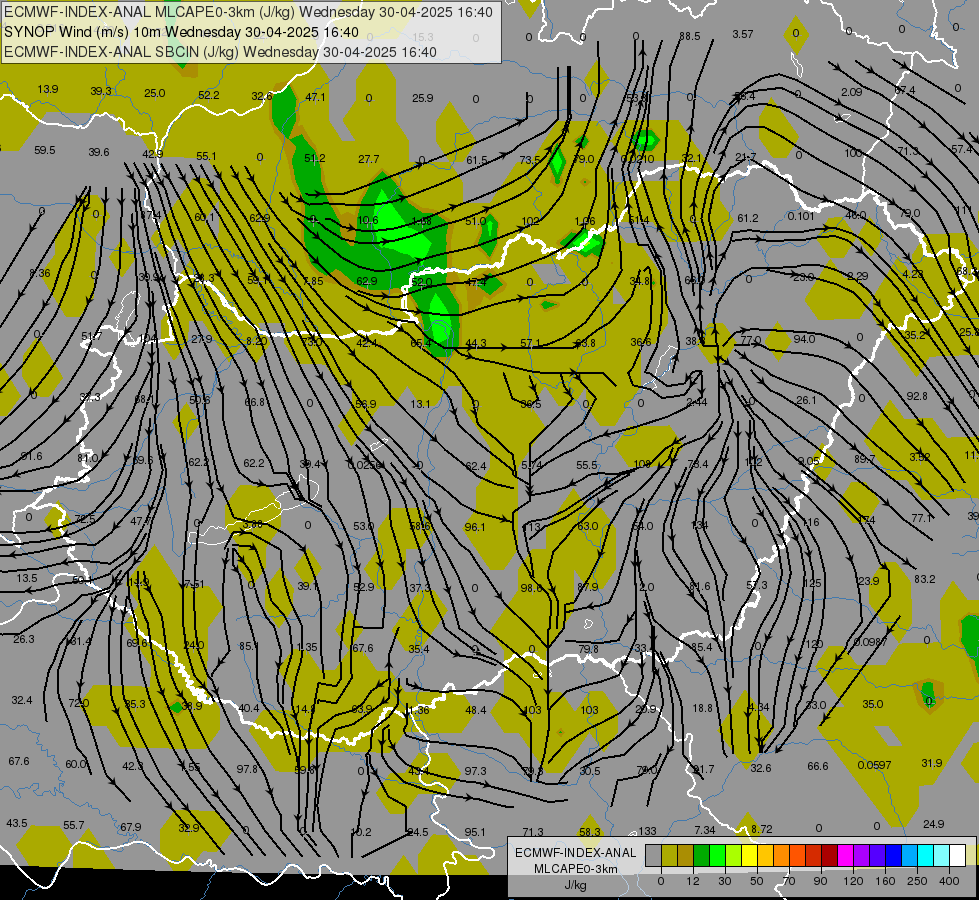Click the purple swatch after the 120 tick
This screenshot has height=900, width=979.
coord(862,856)
